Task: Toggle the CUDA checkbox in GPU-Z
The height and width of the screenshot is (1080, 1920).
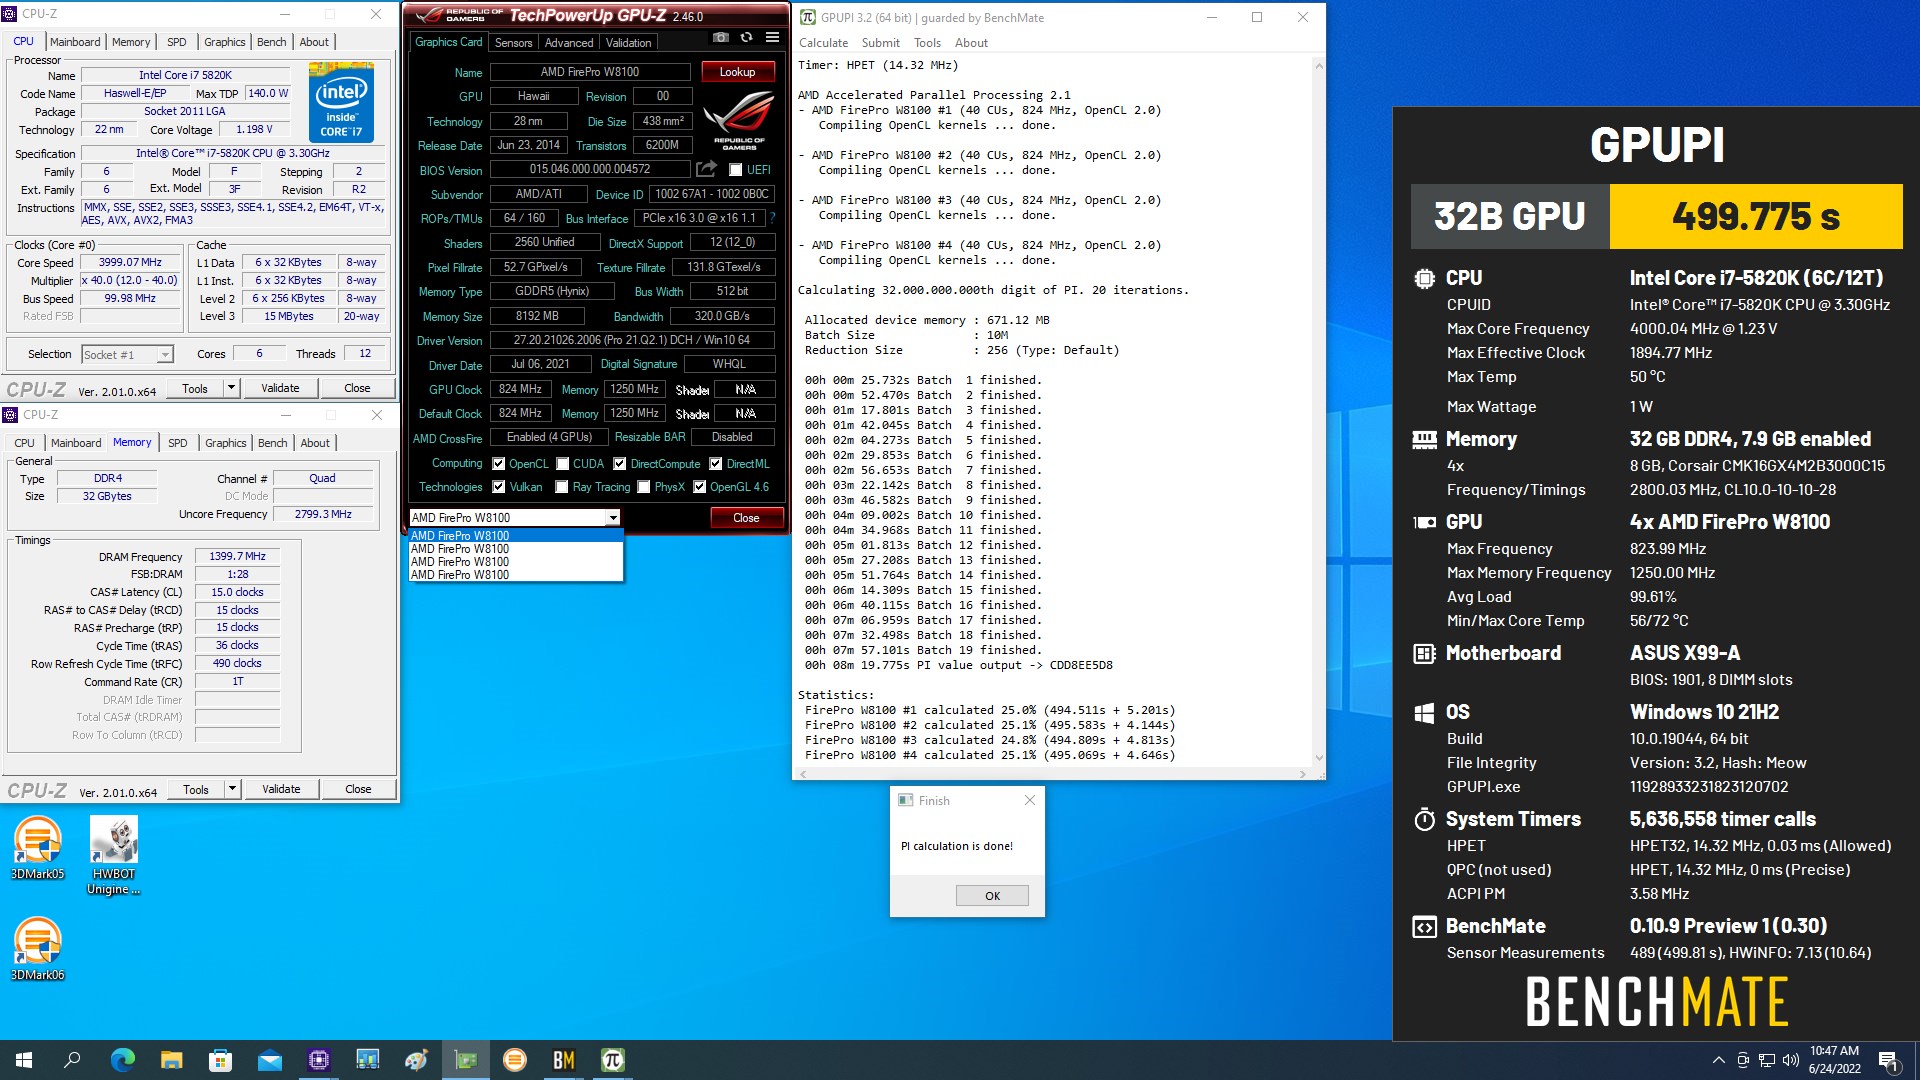Action: coord(563,464)
